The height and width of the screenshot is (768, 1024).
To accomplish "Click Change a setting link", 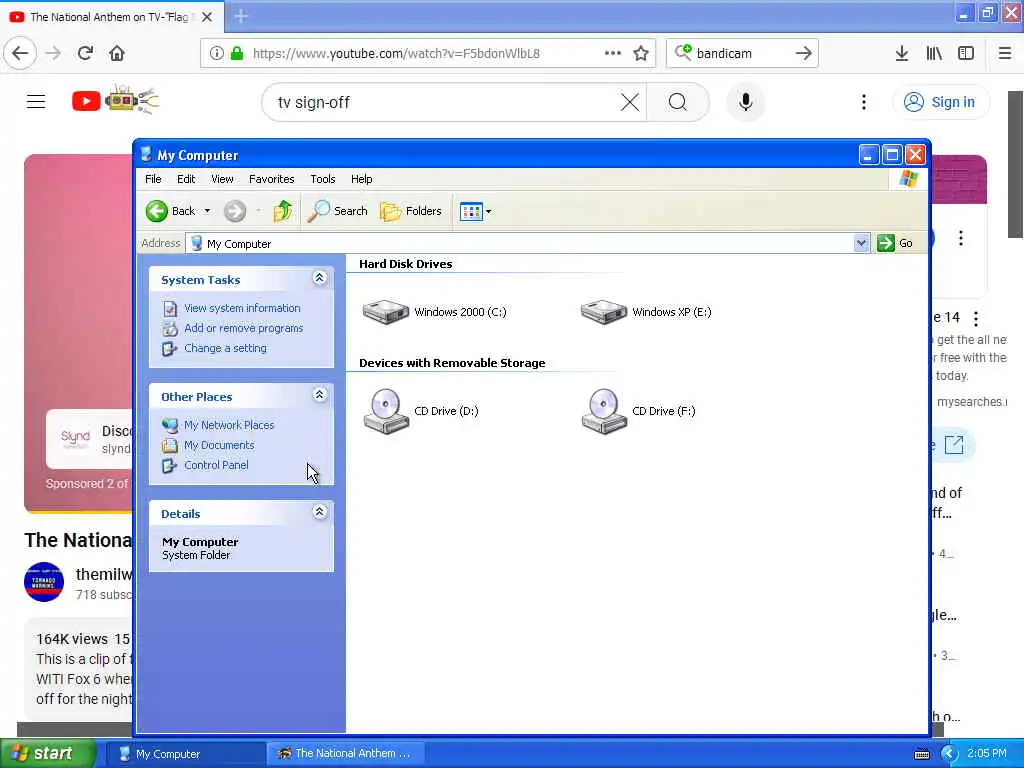I will click(x=225, y=348).
